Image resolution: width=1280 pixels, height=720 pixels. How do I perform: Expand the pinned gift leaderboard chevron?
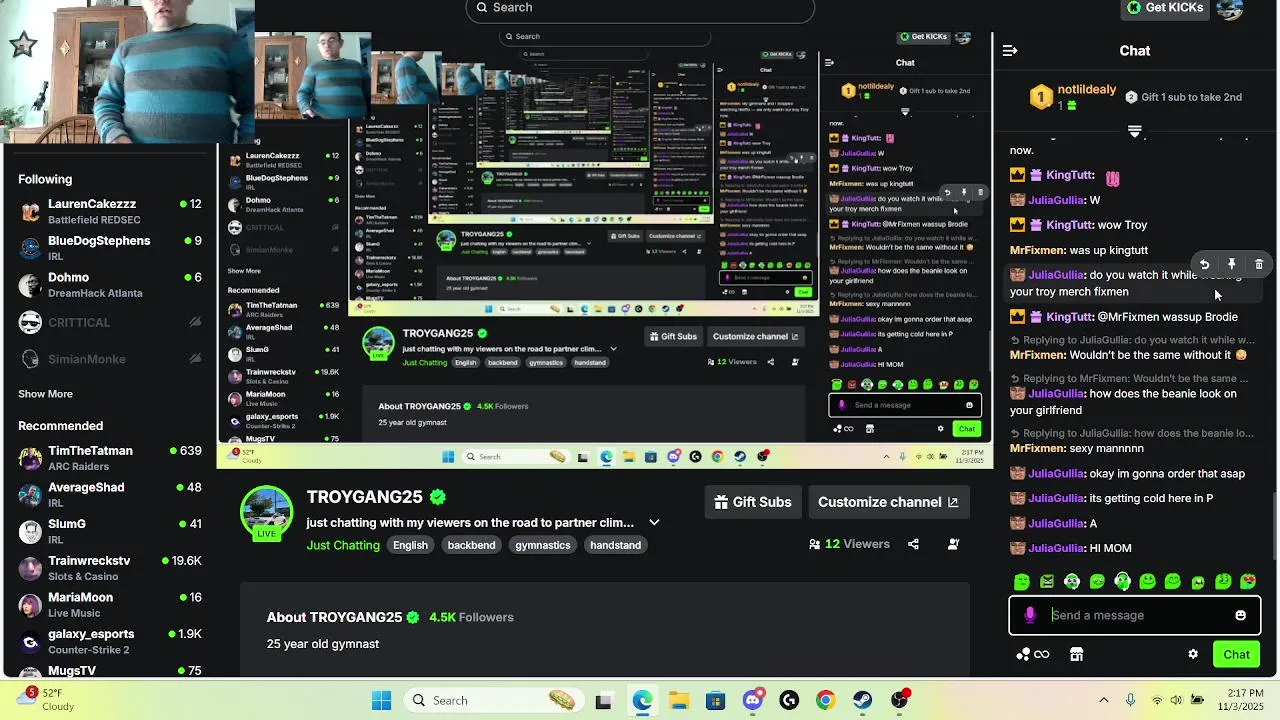(x=1134, y=132)
